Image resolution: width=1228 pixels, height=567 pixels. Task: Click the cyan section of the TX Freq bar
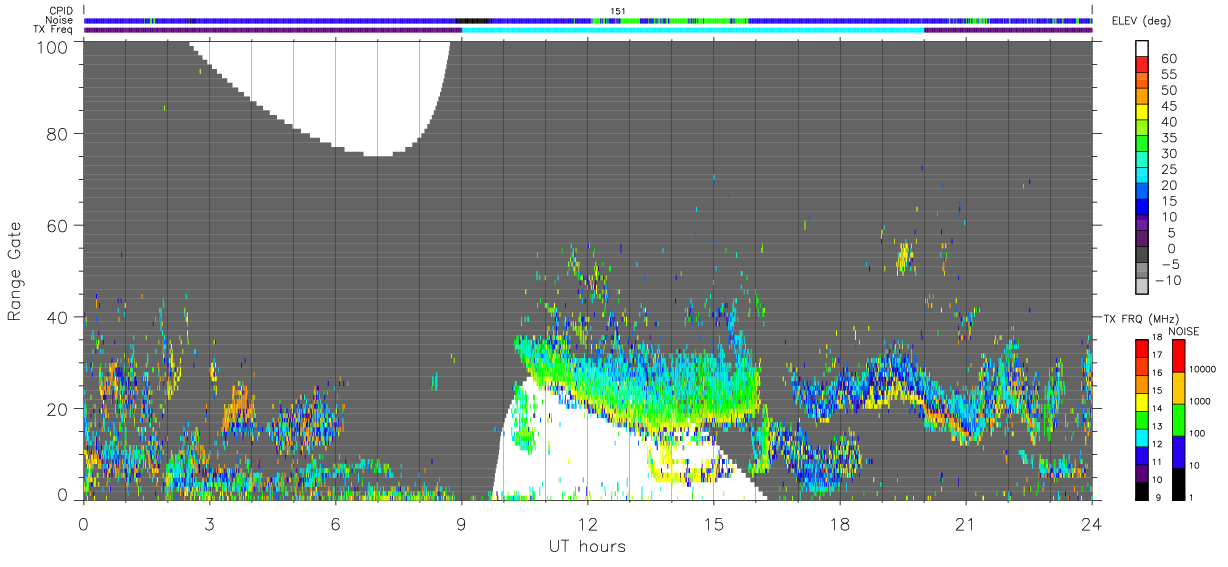coord(693,29)
